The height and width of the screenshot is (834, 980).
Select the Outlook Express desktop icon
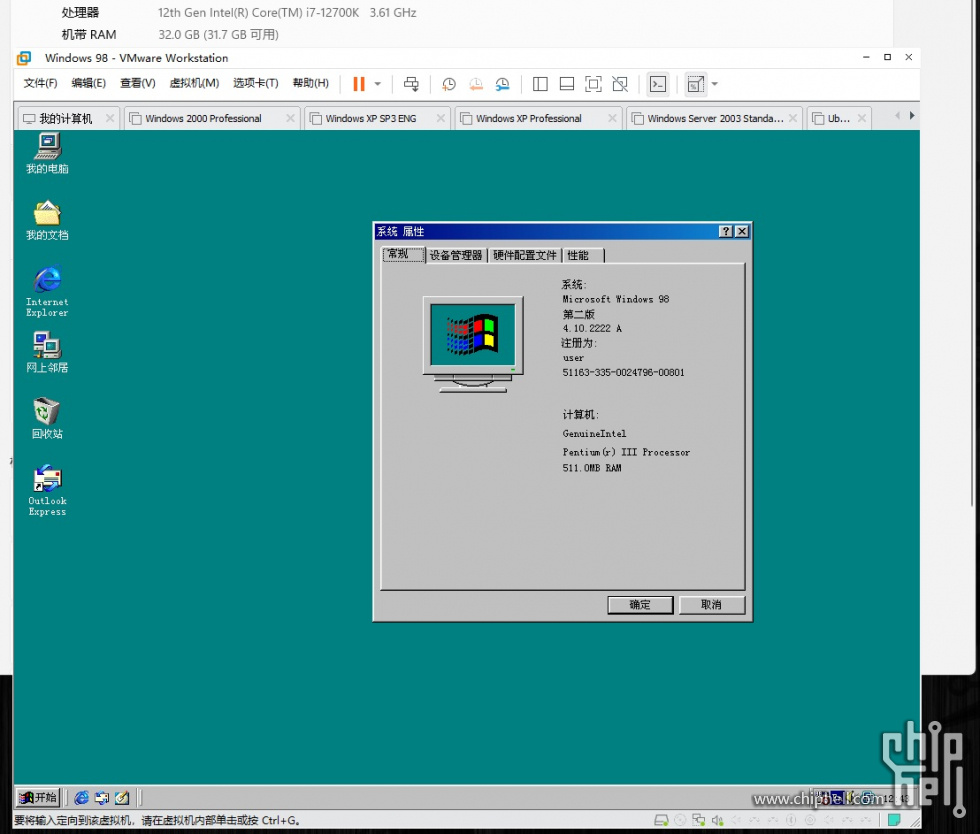coord(47,491)
